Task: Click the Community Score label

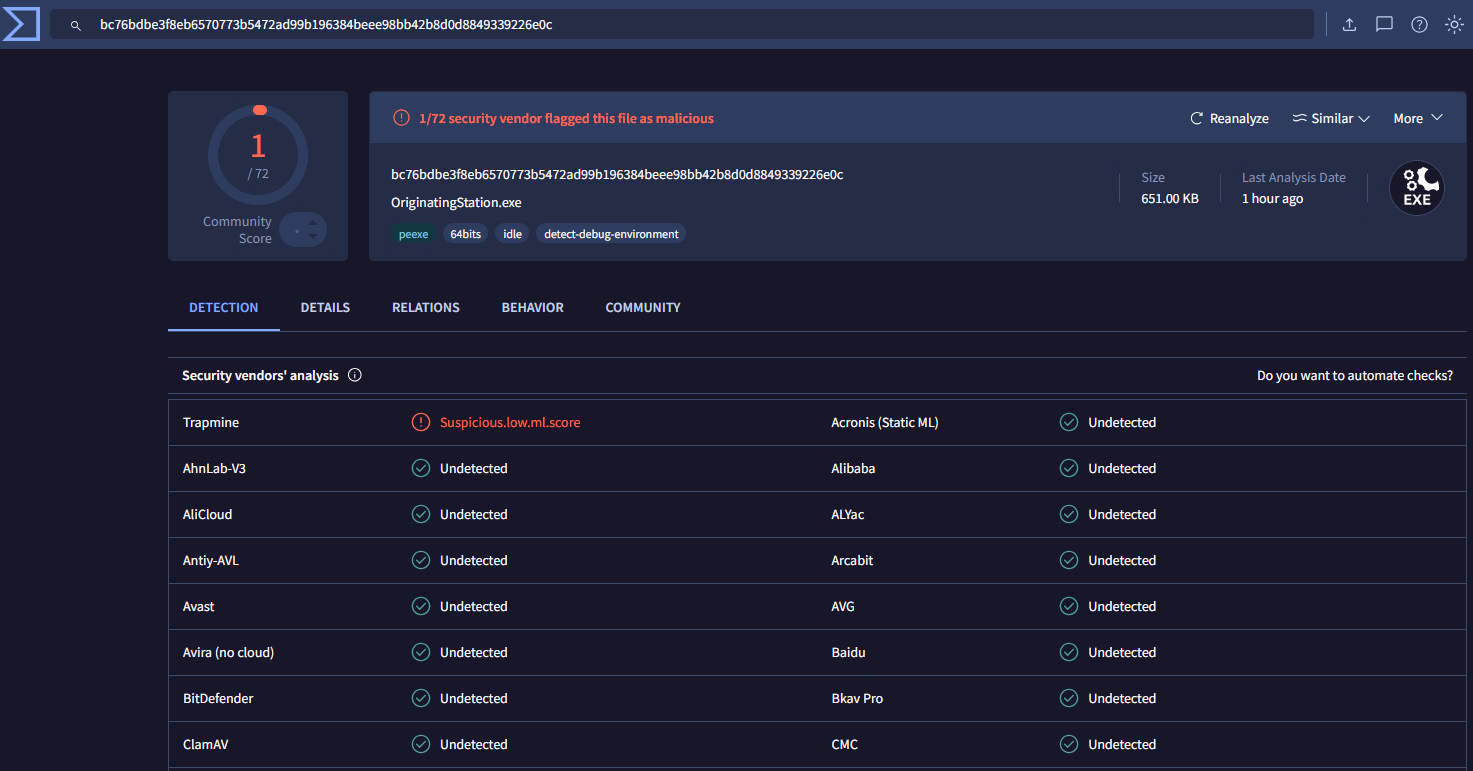Action: (237, 230)
